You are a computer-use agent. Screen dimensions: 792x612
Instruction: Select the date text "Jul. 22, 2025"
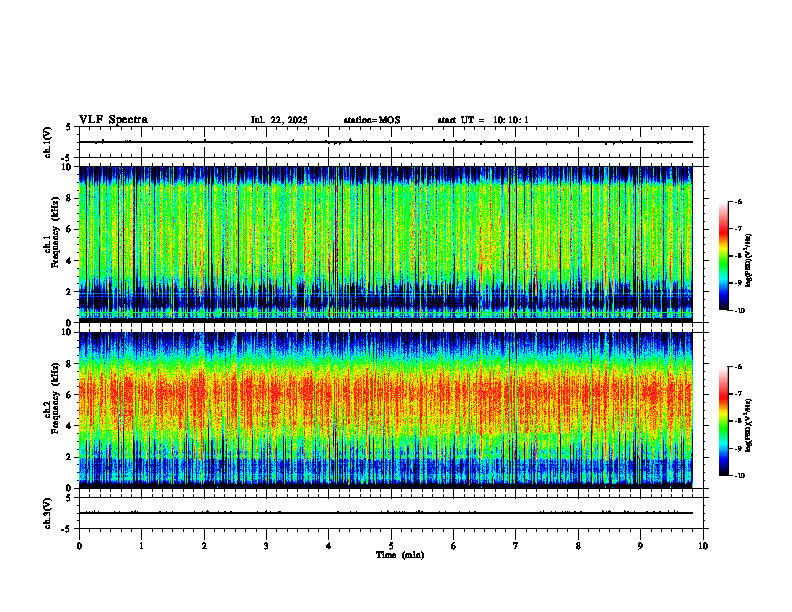pos(279,120)
